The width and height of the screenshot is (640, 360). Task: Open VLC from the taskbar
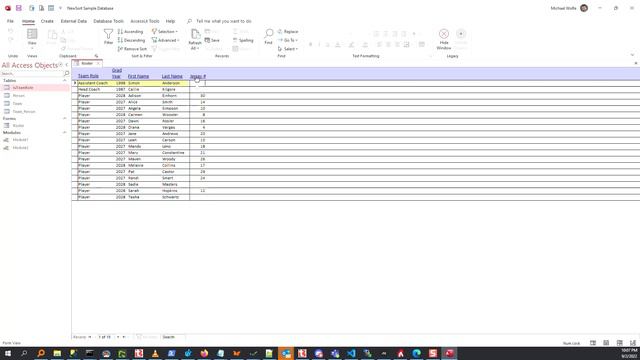155,353
